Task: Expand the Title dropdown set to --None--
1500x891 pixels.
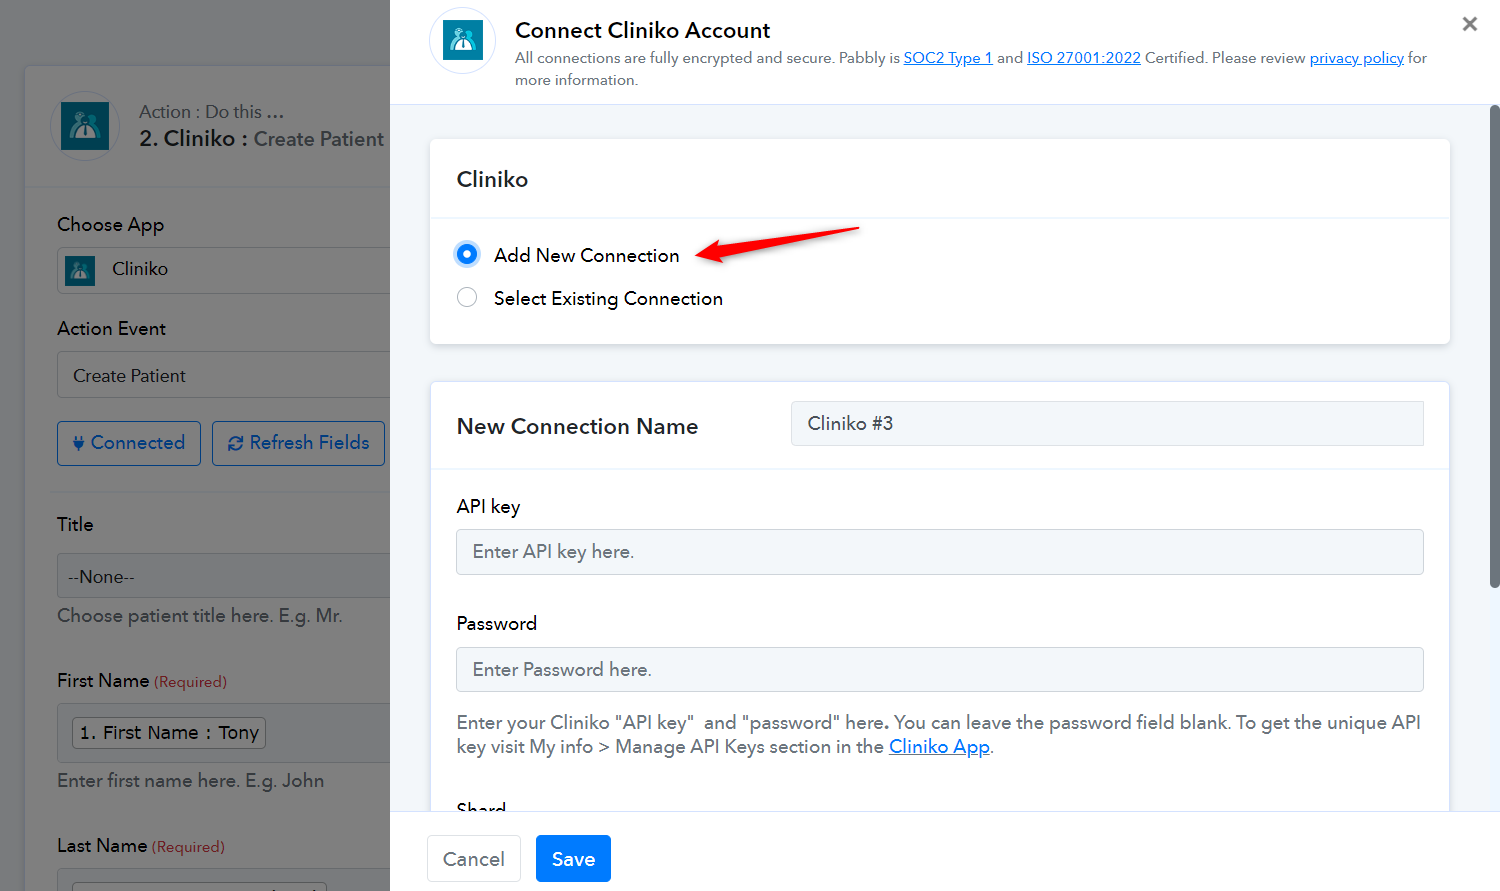Action: pos(223,576)
